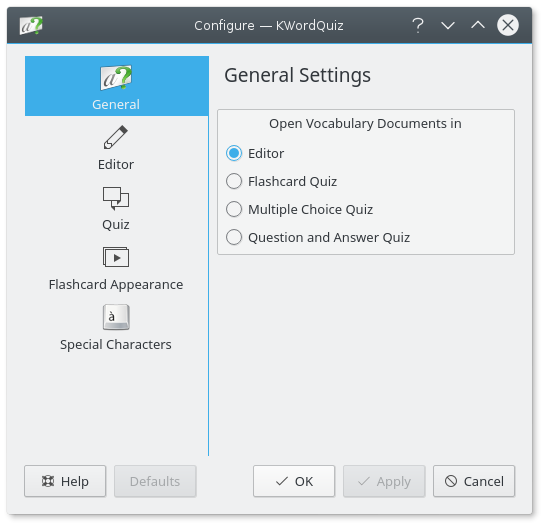
Task: Open the Quiz speech bubbles icon
Action: pyautogui.click(x=116, y=198)
